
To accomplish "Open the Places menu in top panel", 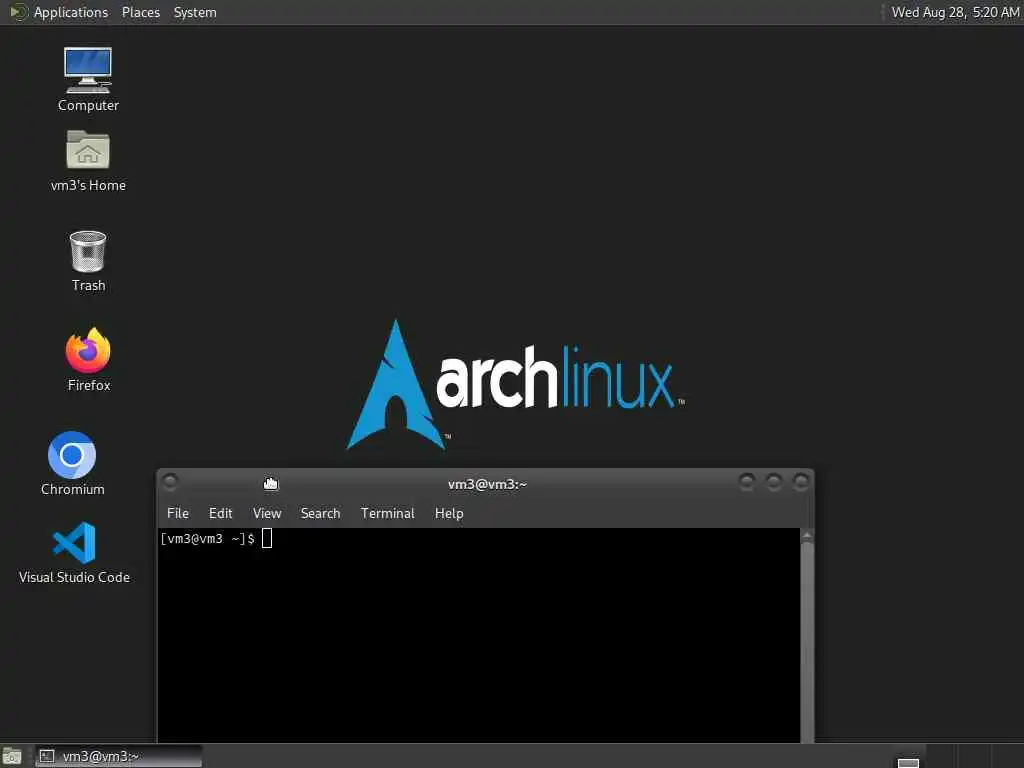I will tap(140, 12).
